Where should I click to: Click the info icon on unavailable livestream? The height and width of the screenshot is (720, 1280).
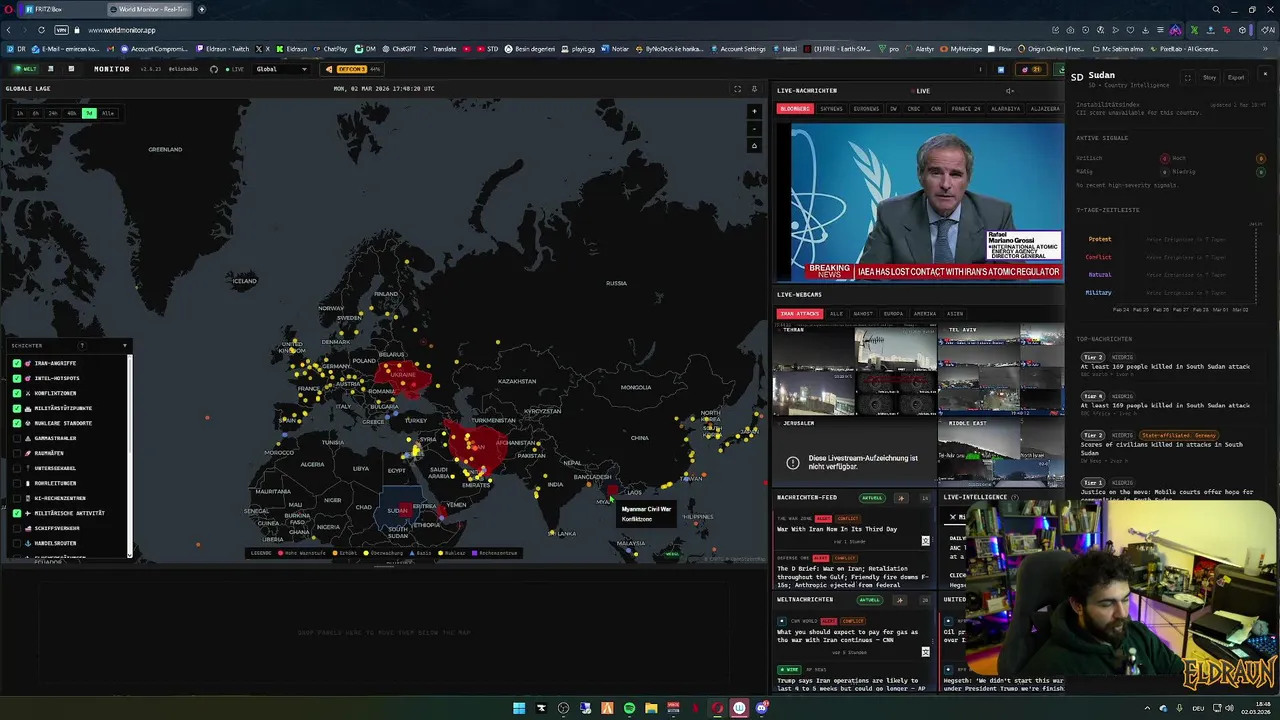tap(793, 463)
